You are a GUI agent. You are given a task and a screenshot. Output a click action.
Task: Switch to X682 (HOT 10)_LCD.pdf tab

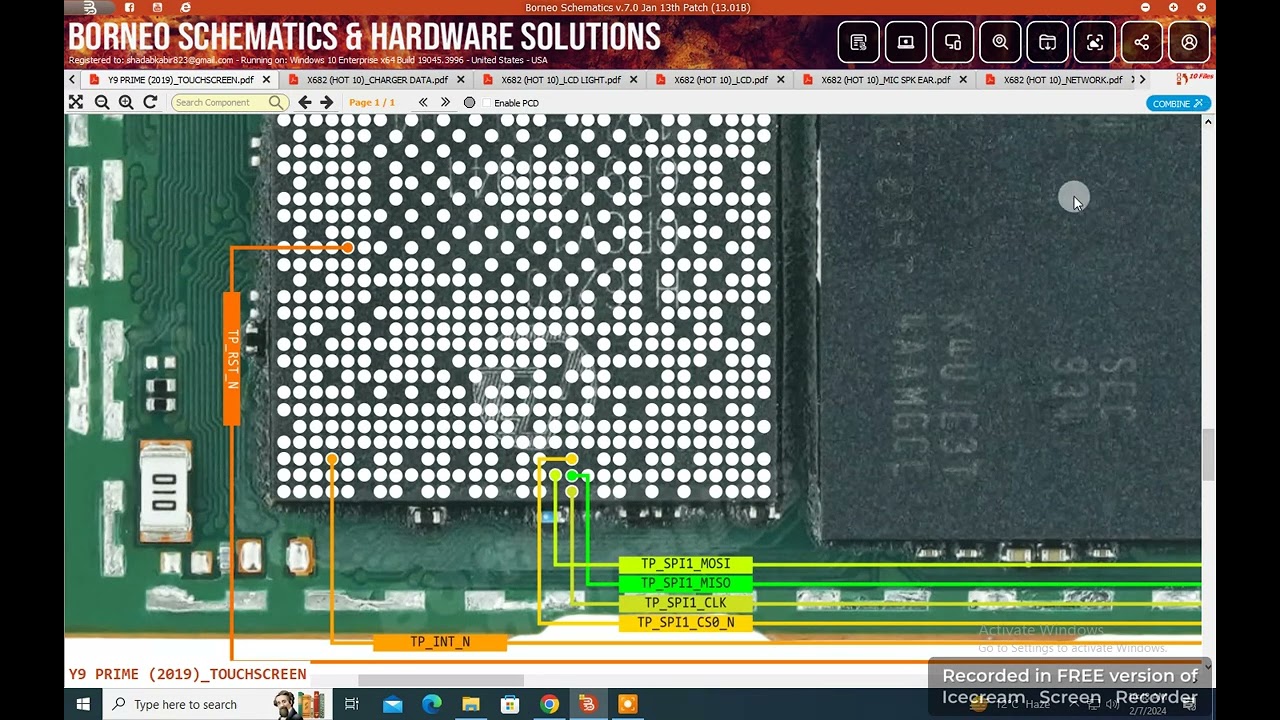pos(720,80)
